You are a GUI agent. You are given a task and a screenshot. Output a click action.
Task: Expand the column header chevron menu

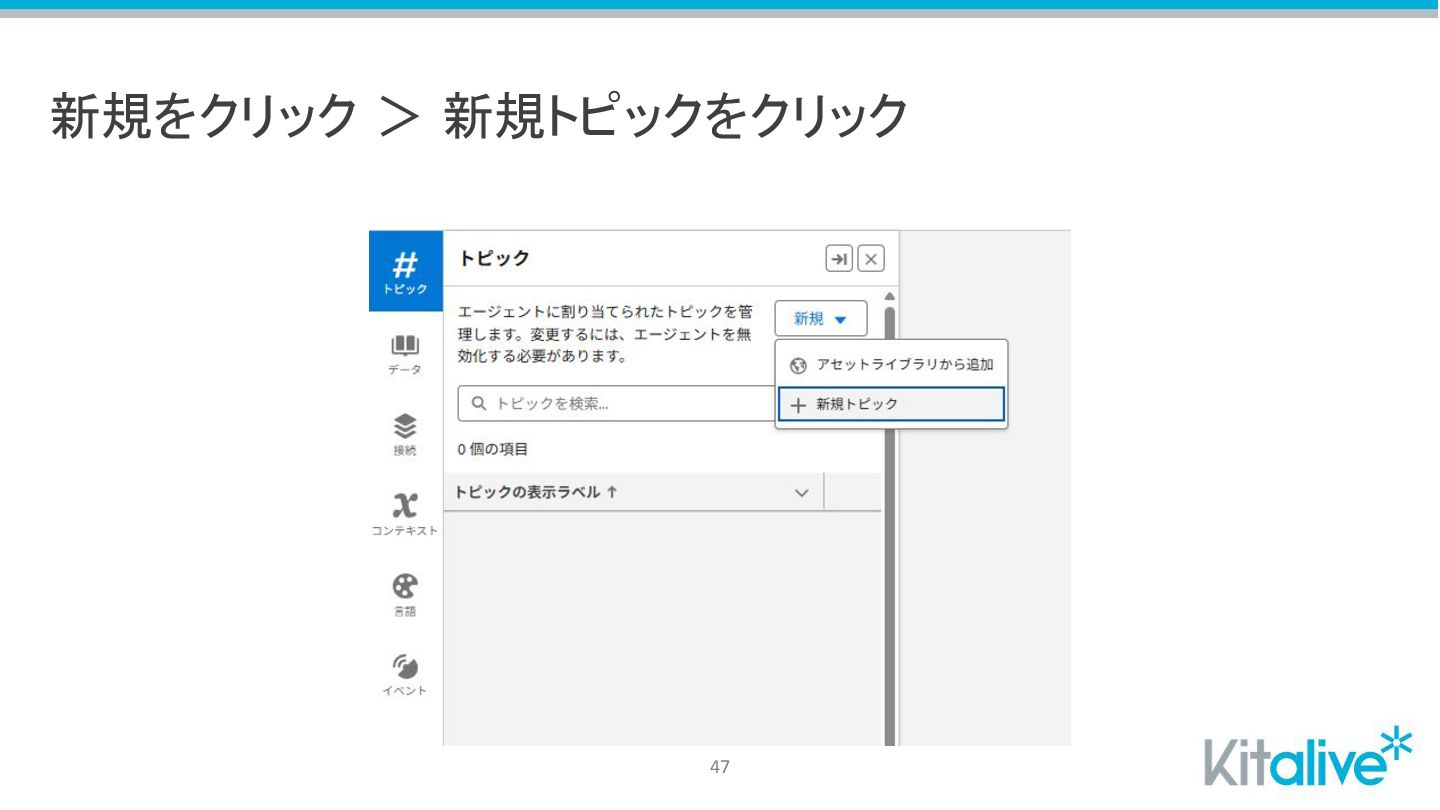point(801,493)
